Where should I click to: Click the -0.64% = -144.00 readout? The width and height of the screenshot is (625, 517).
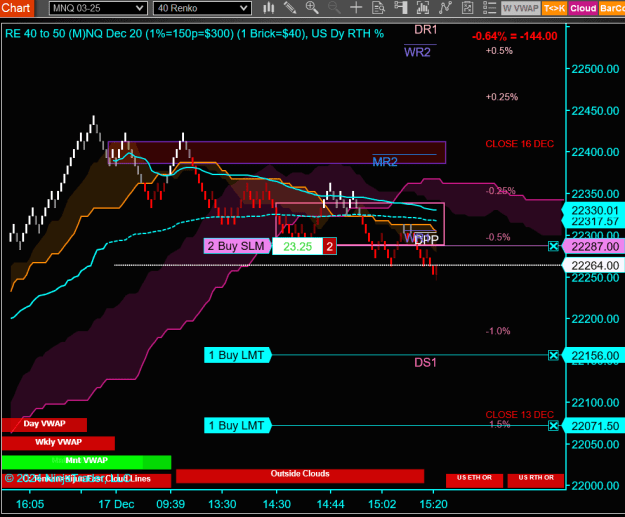(x=515, y=36)
